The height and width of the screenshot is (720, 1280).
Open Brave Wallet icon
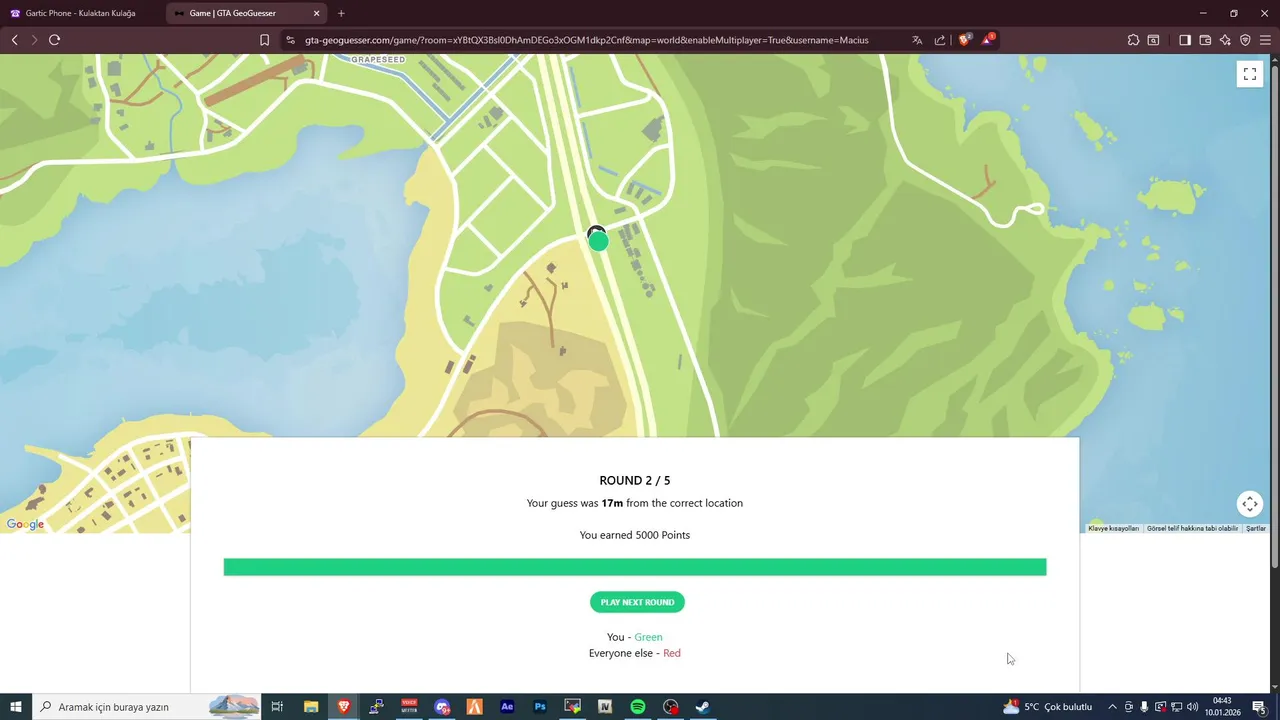point(1205,40)
